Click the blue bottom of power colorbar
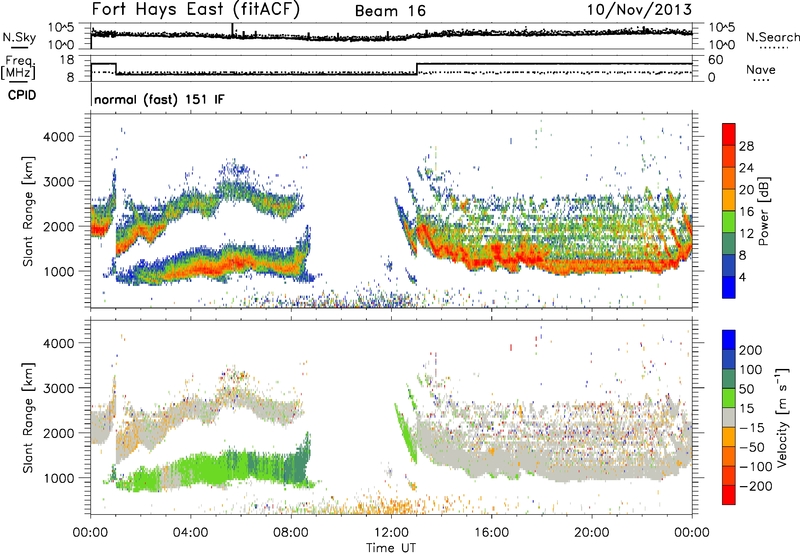The height and width of the screenshot is (554, 800). click(x=729, y=287)
